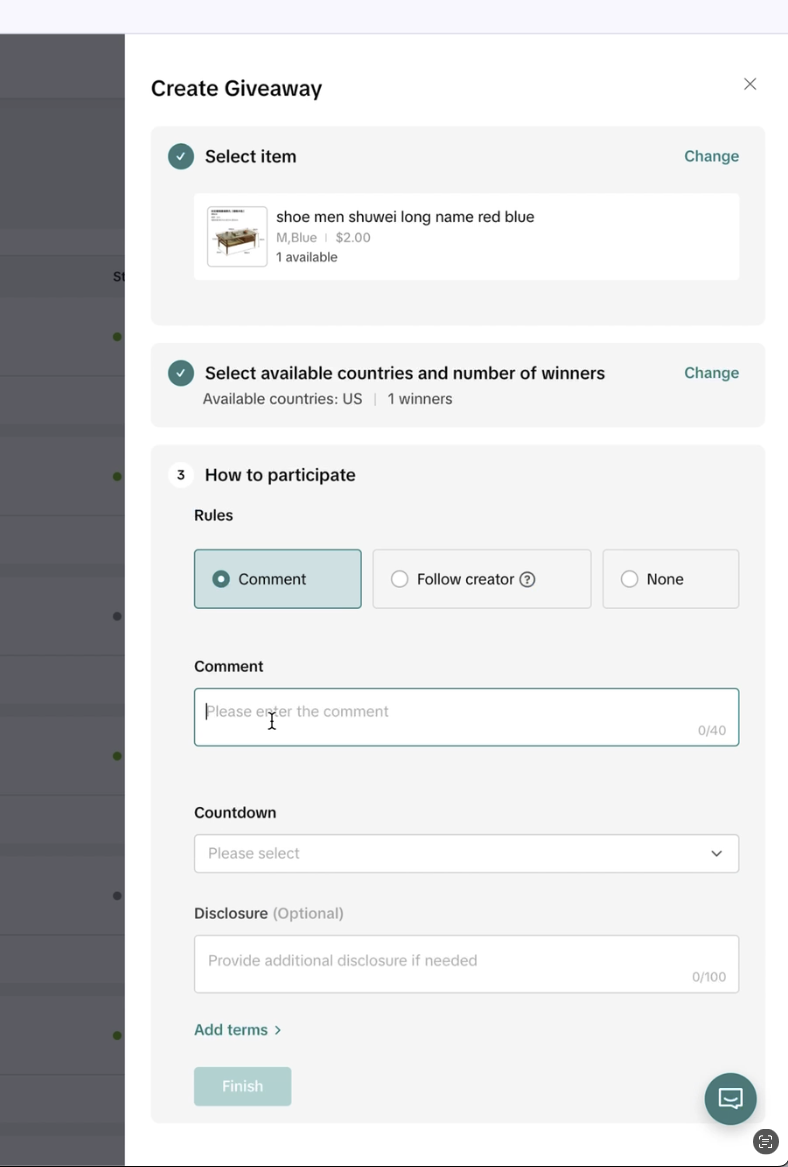Select the Comment rule radio button
The height and width of the screenshot is (1167, 788).
222,579
